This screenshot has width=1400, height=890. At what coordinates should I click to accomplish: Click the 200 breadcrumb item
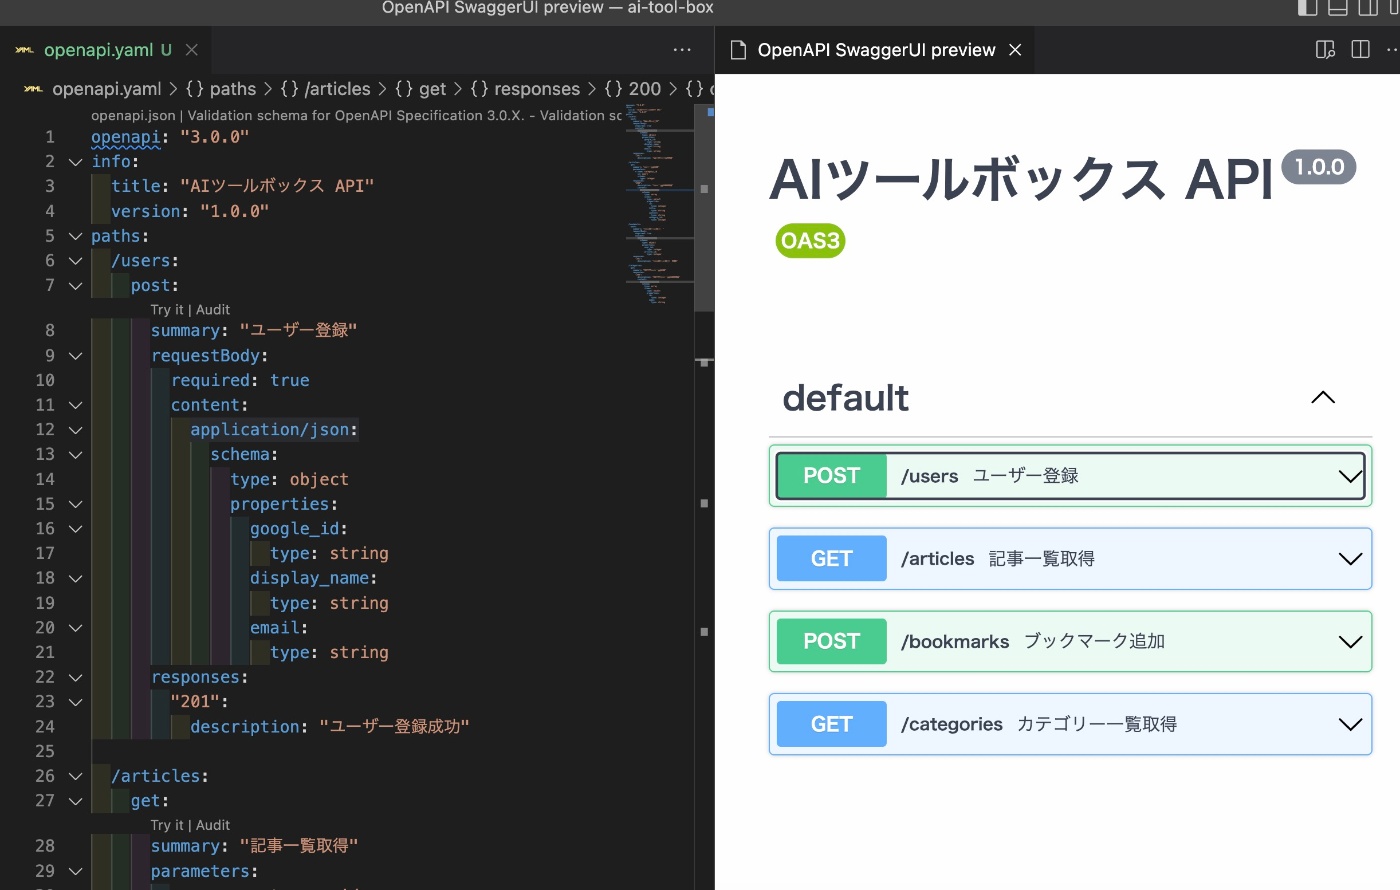(x=633, y=89)
